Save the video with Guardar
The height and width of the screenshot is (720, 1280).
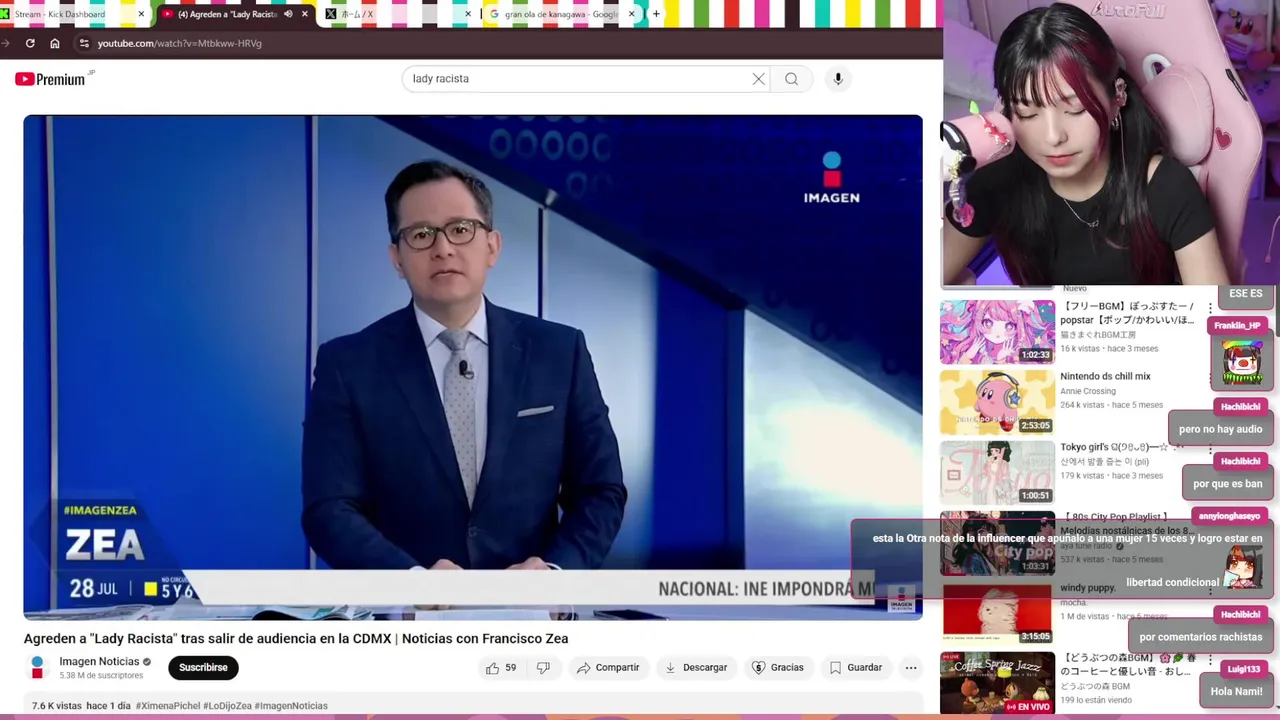click(x=856, y=667)
